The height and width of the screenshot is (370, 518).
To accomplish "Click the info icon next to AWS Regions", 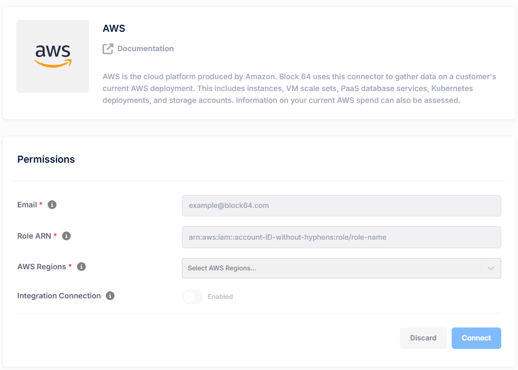I will pos(81,267).
